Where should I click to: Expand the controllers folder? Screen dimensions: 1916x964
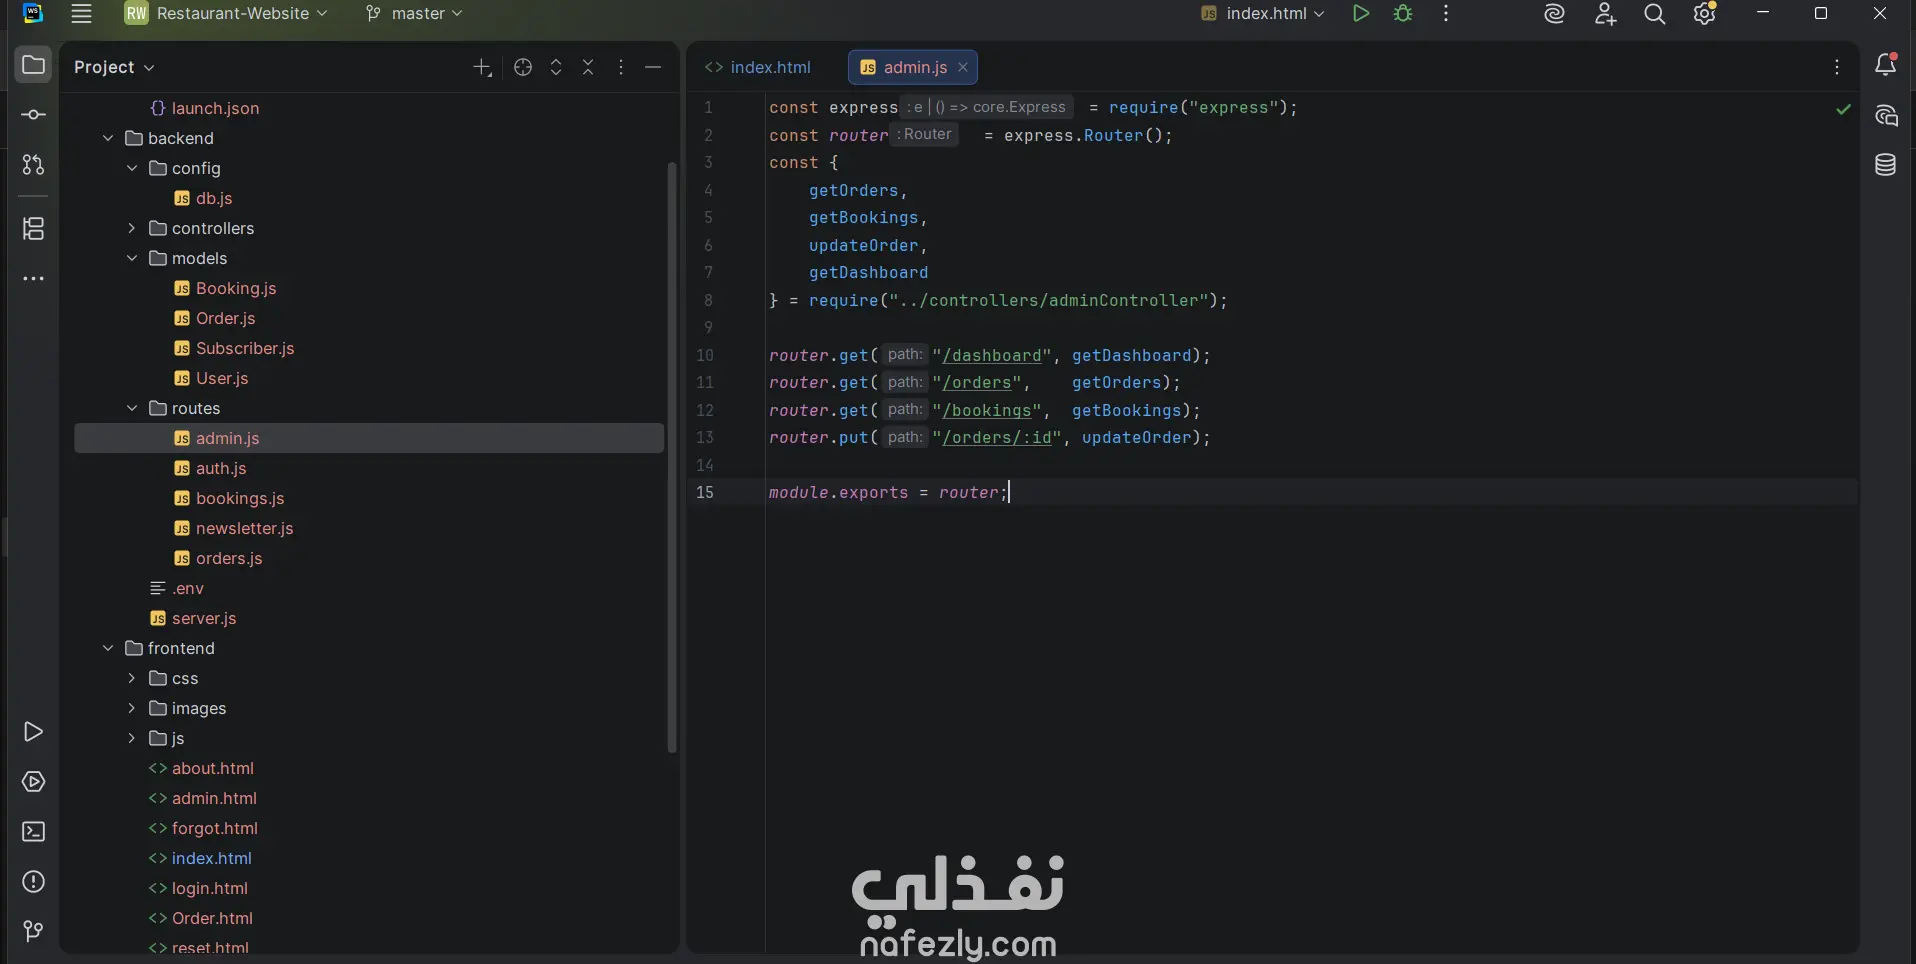132,228
